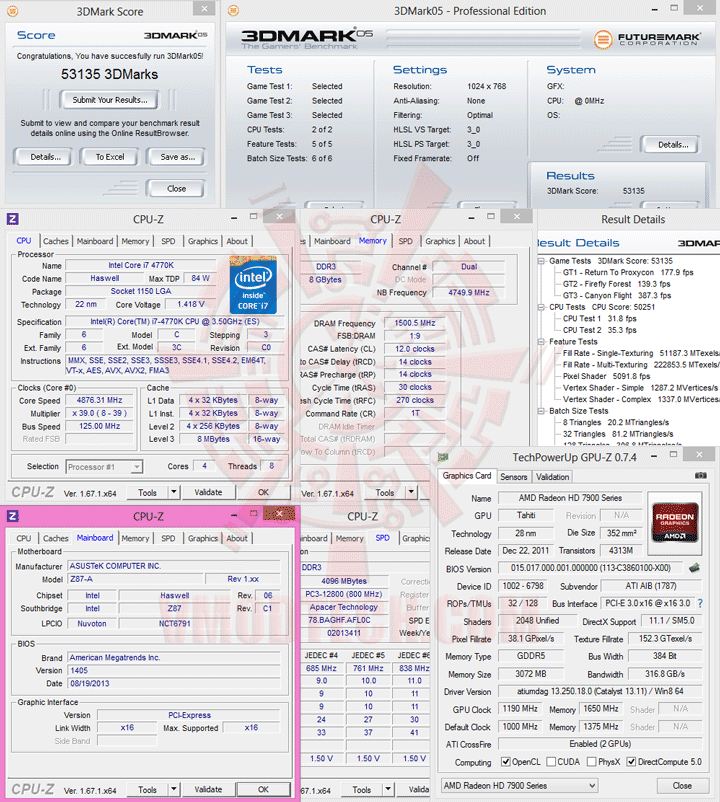This screenshot has height=802, width=720.
Task: Click To Excel button in 3DMark Score
Action: click(109, 157)
